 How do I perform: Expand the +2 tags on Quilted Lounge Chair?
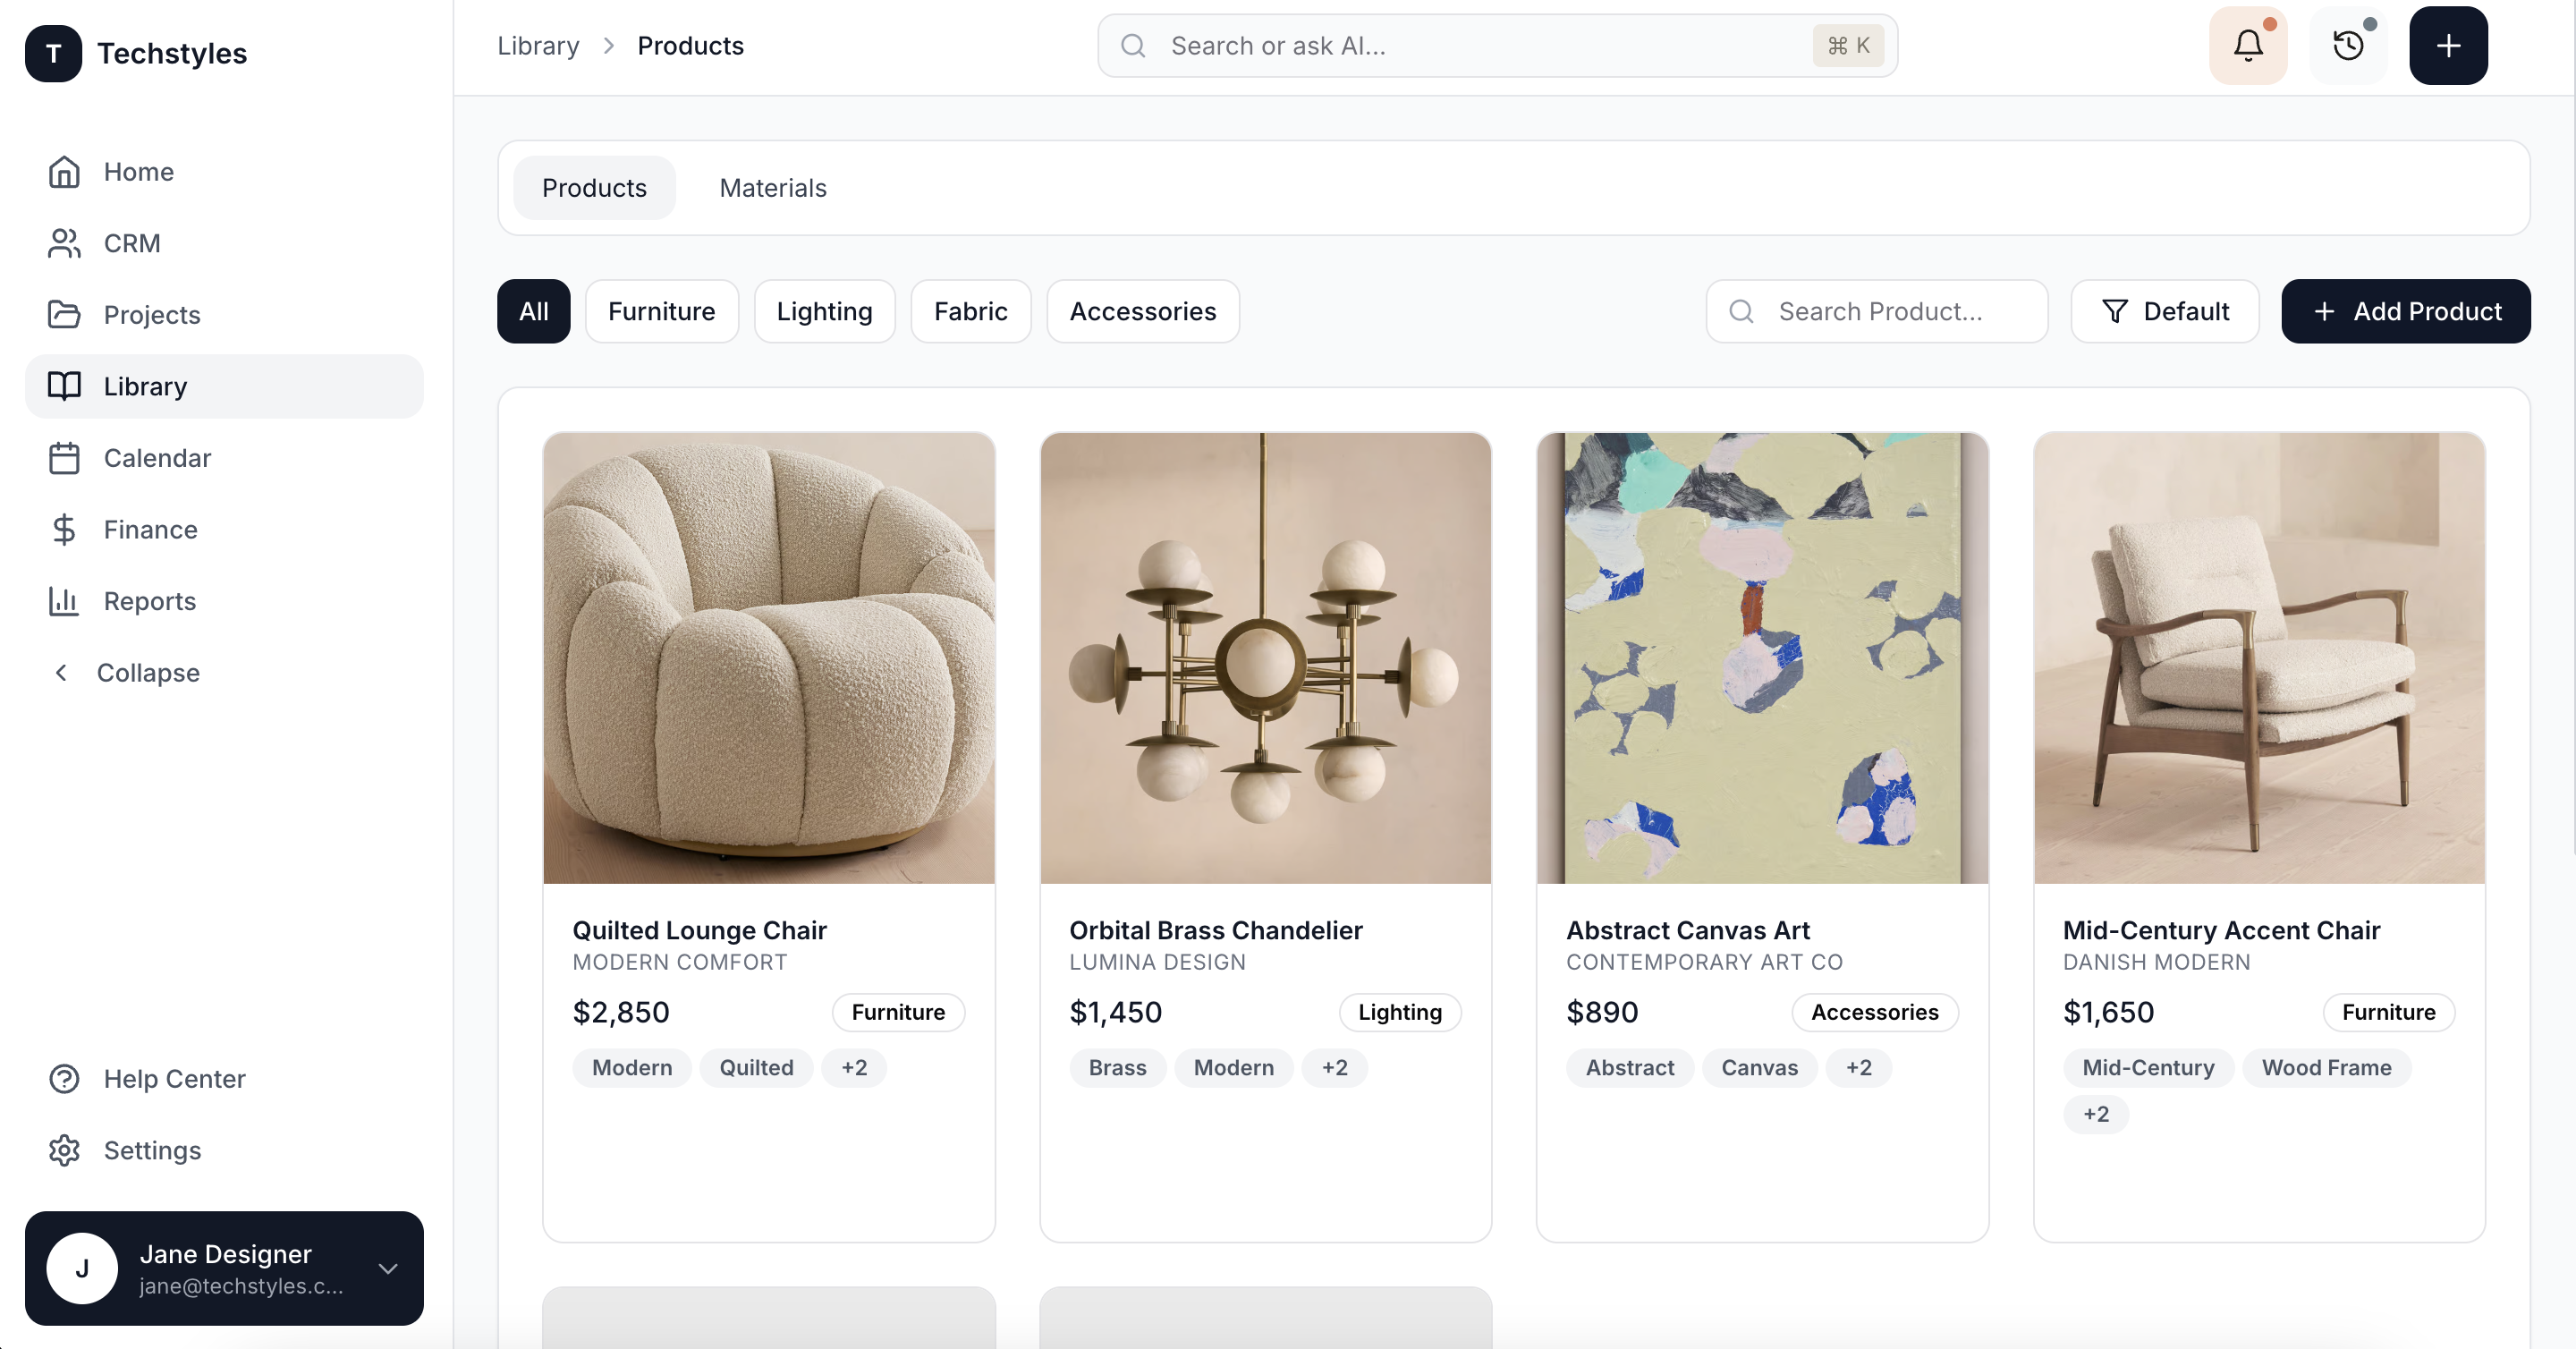(854, 1068)
